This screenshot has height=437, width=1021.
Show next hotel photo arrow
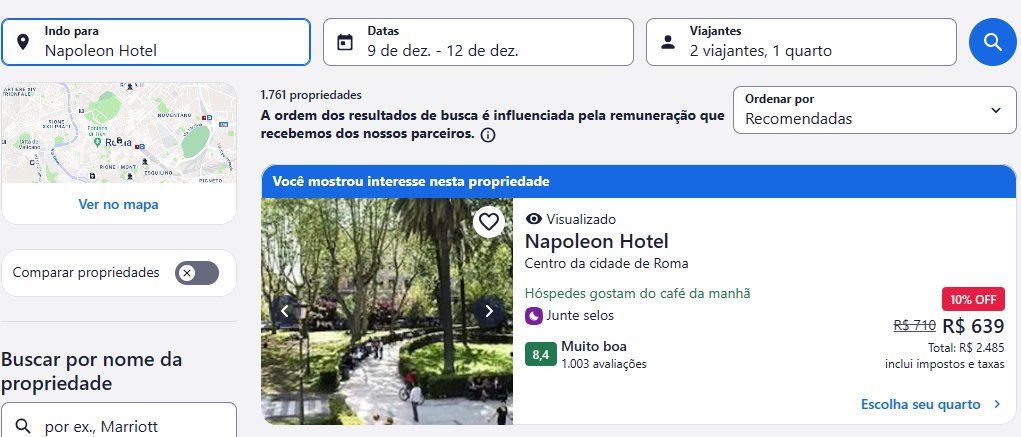[489, 311]
